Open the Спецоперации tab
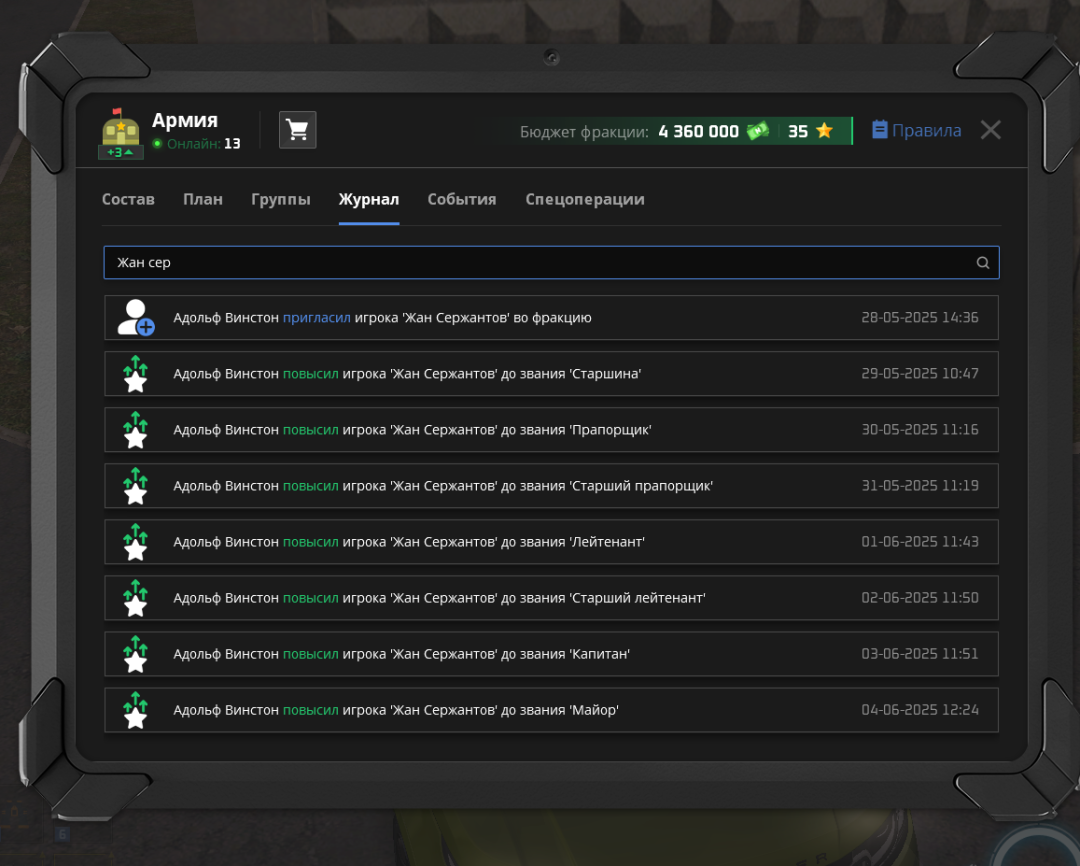This screenshot has height=866, width=1080. tap(585, 199)
